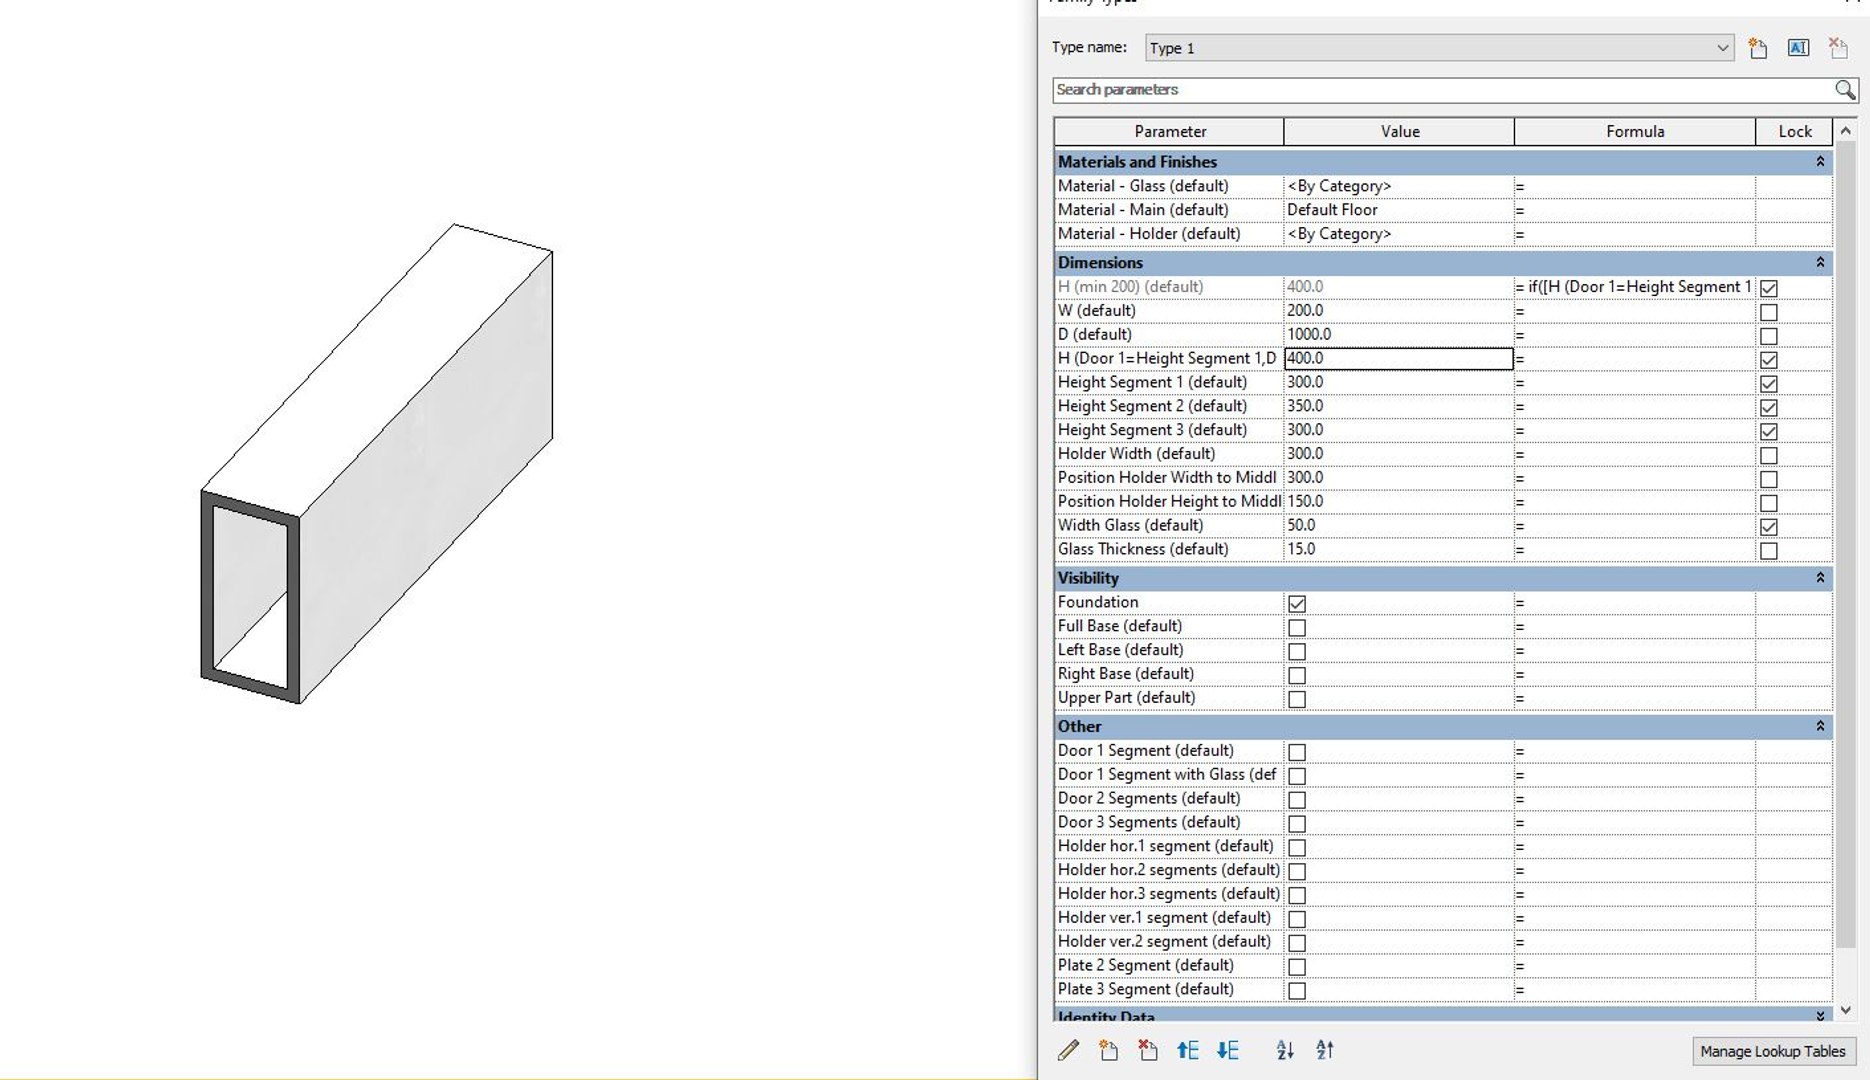Click the scrollbar down arrow in parameter list

tap(1846, 1011)
